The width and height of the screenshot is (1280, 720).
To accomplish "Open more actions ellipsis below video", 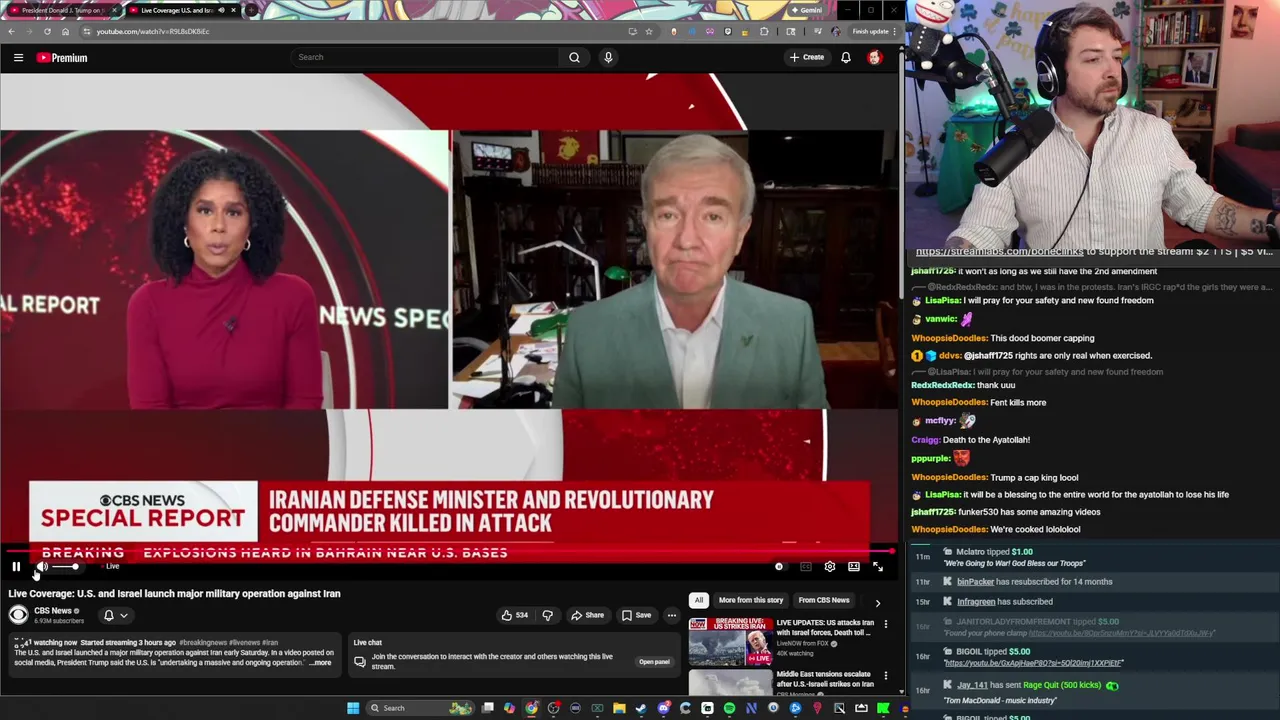I will (672, 615).
